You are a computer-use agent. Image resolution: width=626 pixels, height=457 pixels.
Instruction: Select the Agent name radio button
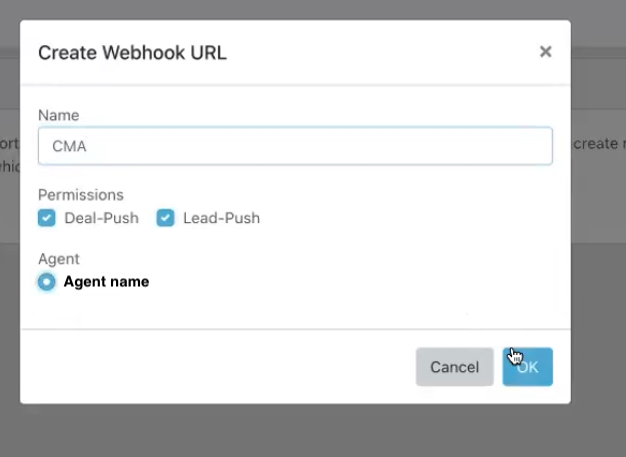(47, 282)
